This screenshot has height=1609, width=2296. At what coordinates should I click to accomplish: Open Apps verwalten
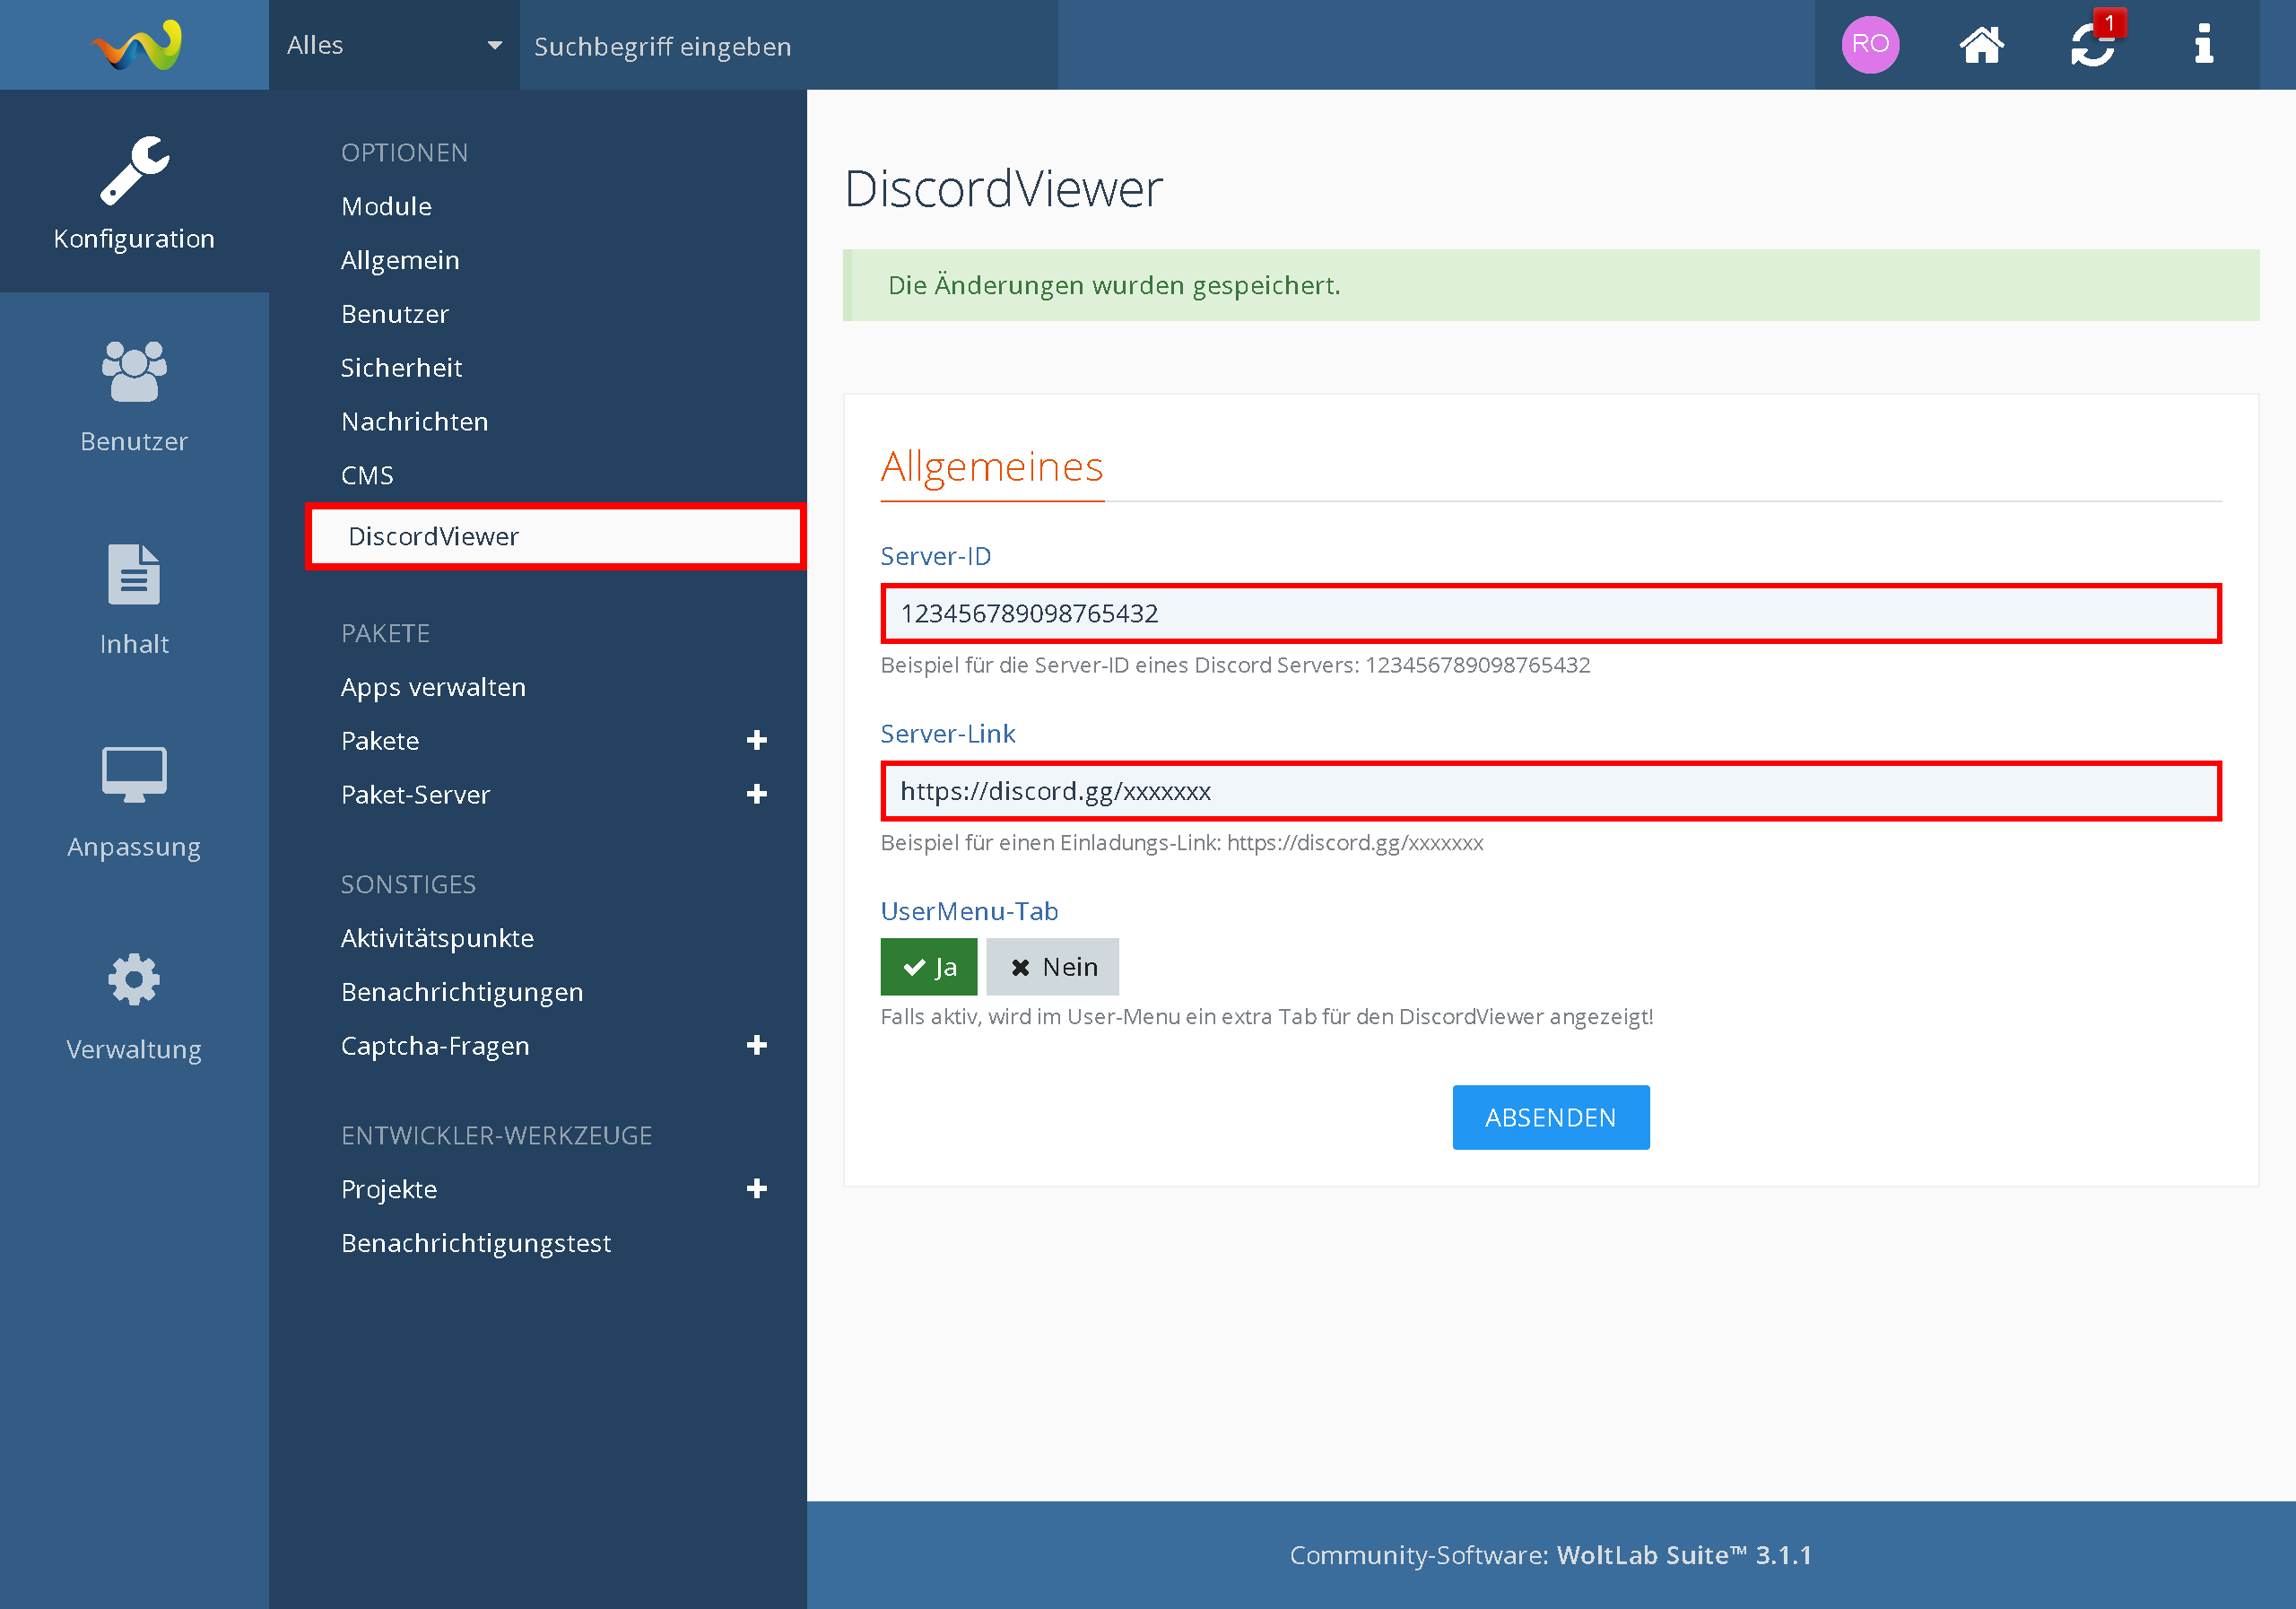433,687
